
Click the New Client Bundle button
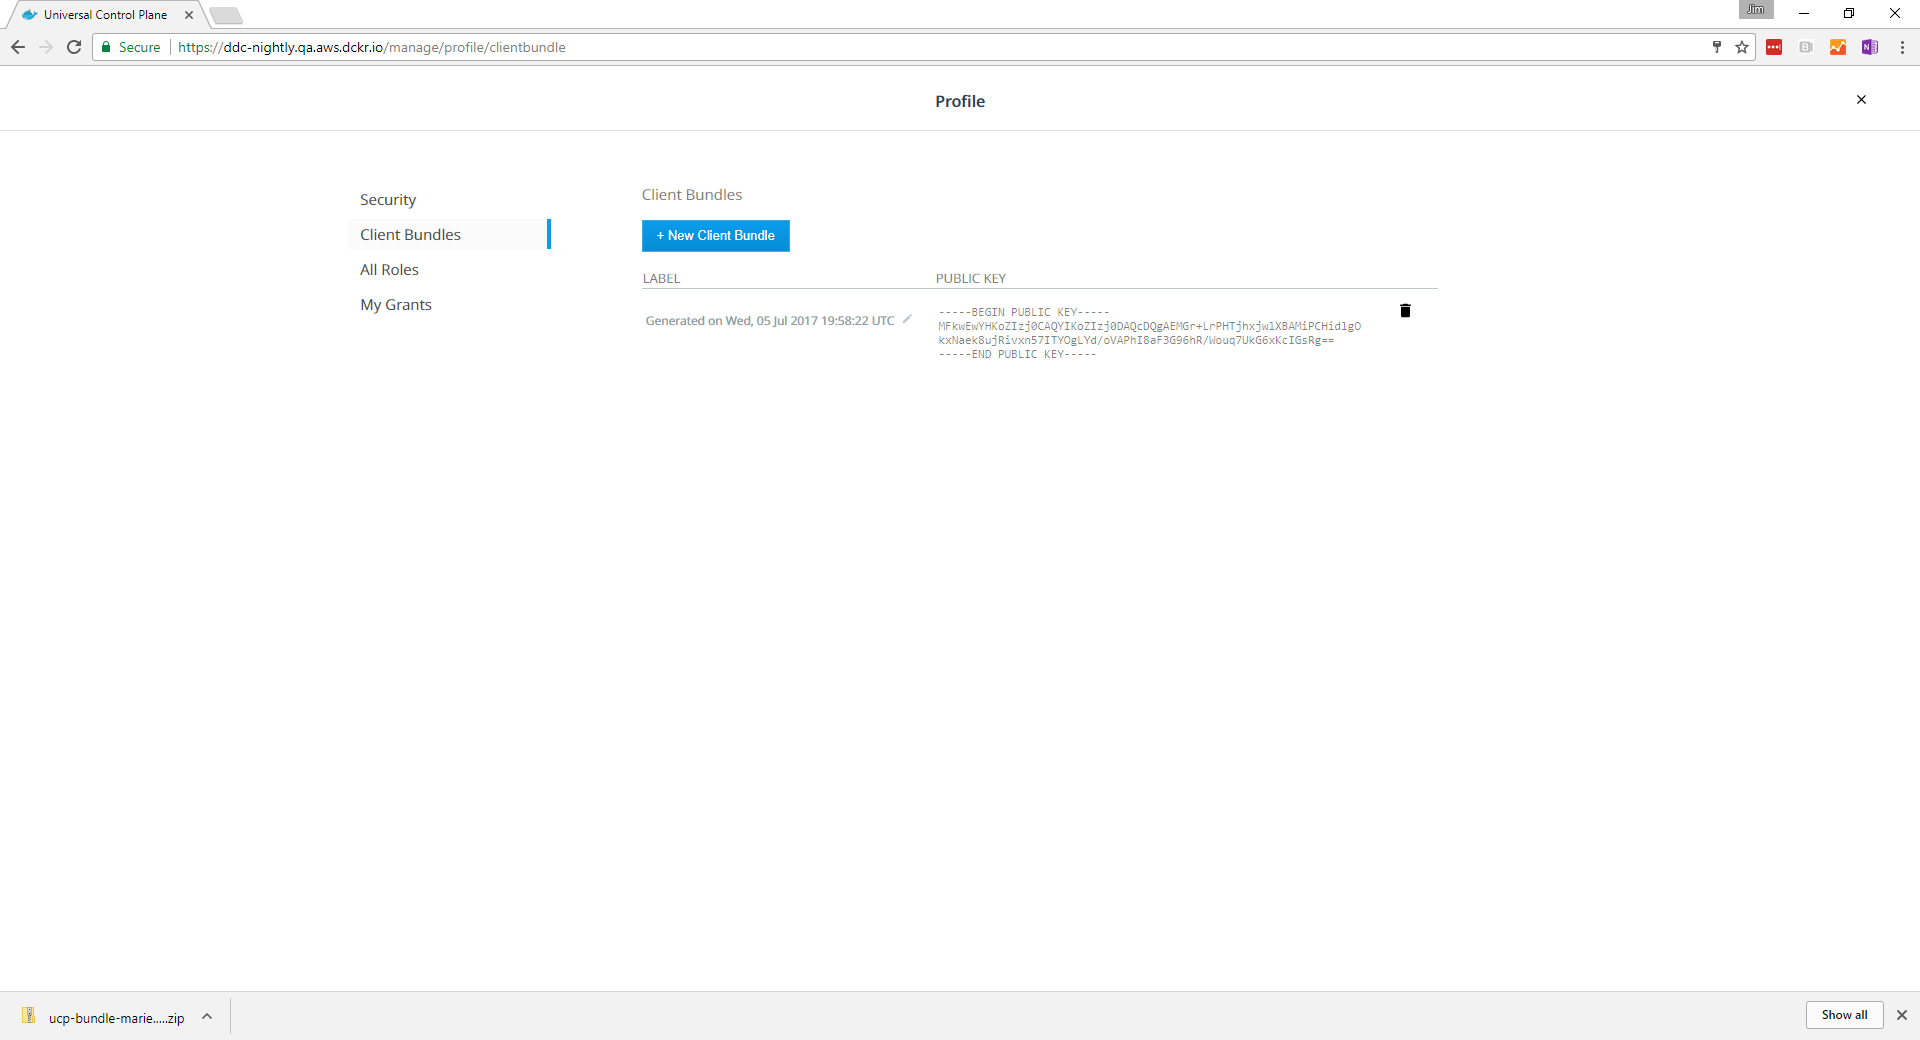coord(715,236)
